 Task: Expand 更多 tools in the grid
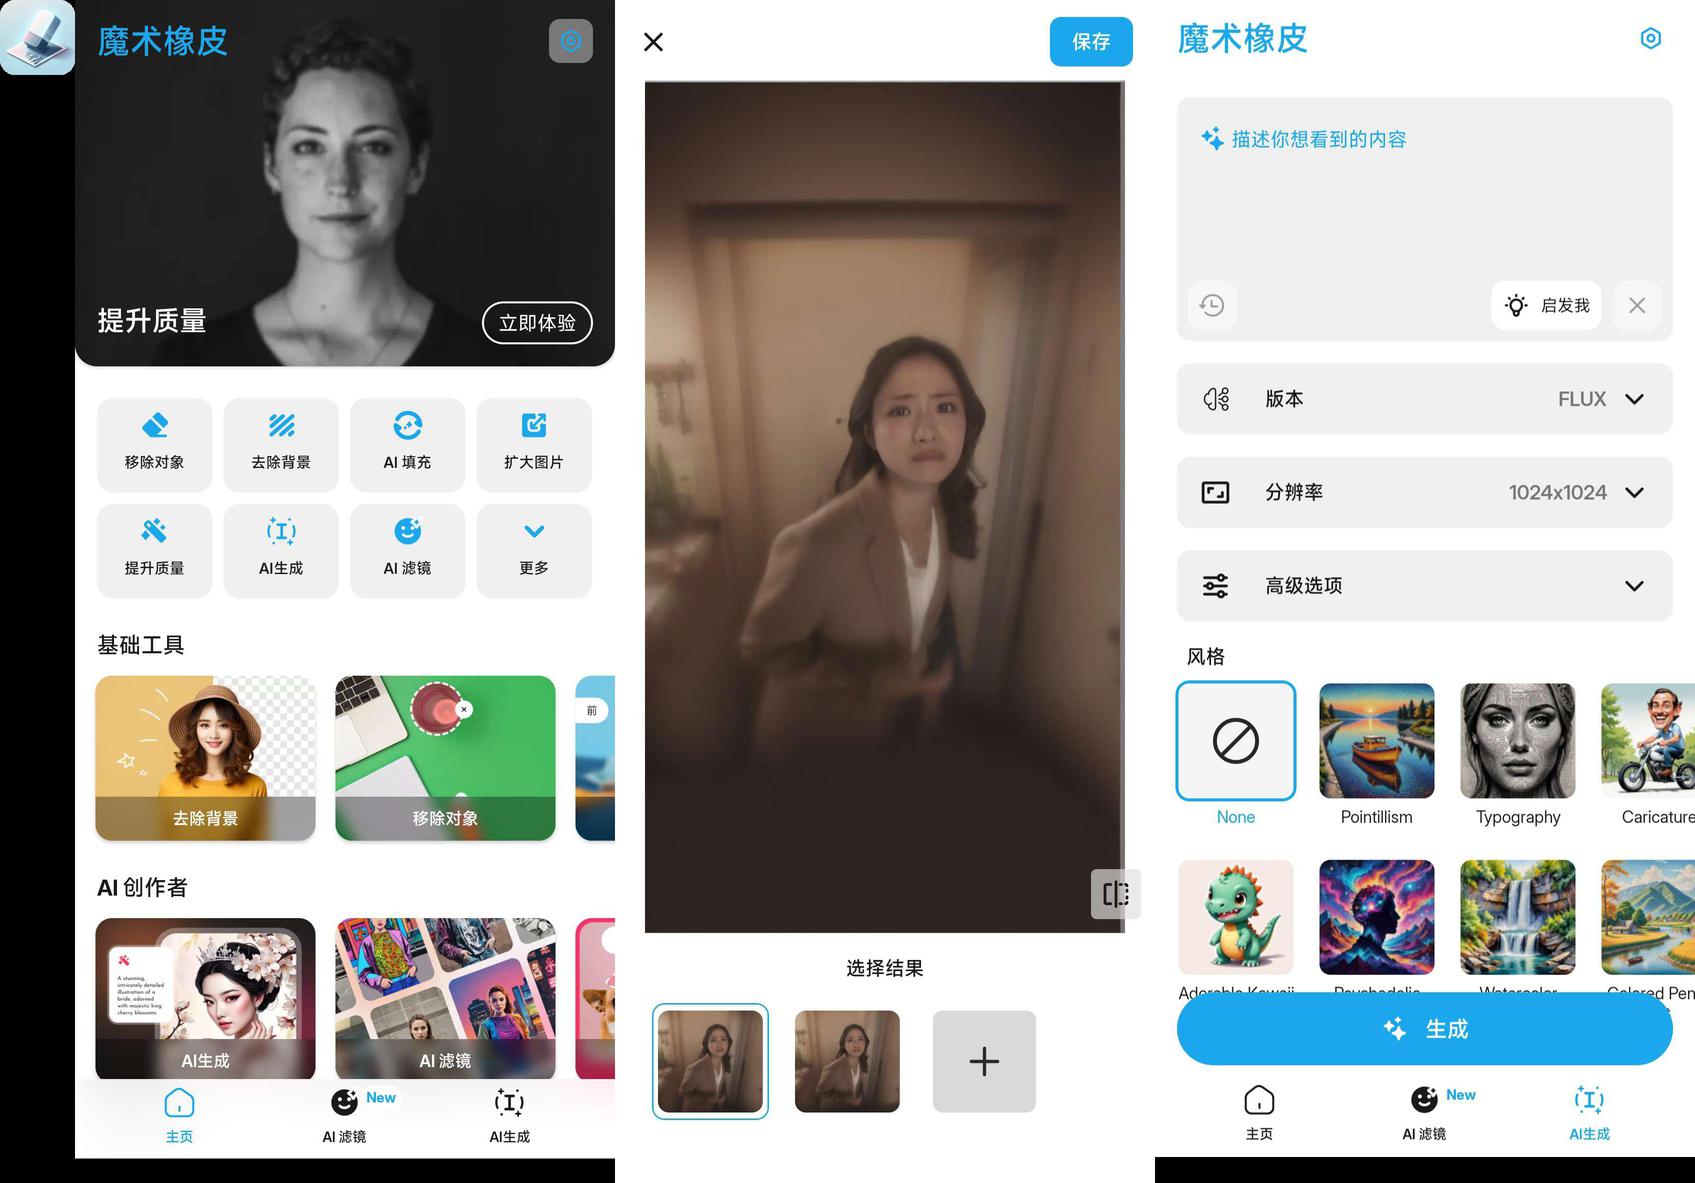point(534,550)
